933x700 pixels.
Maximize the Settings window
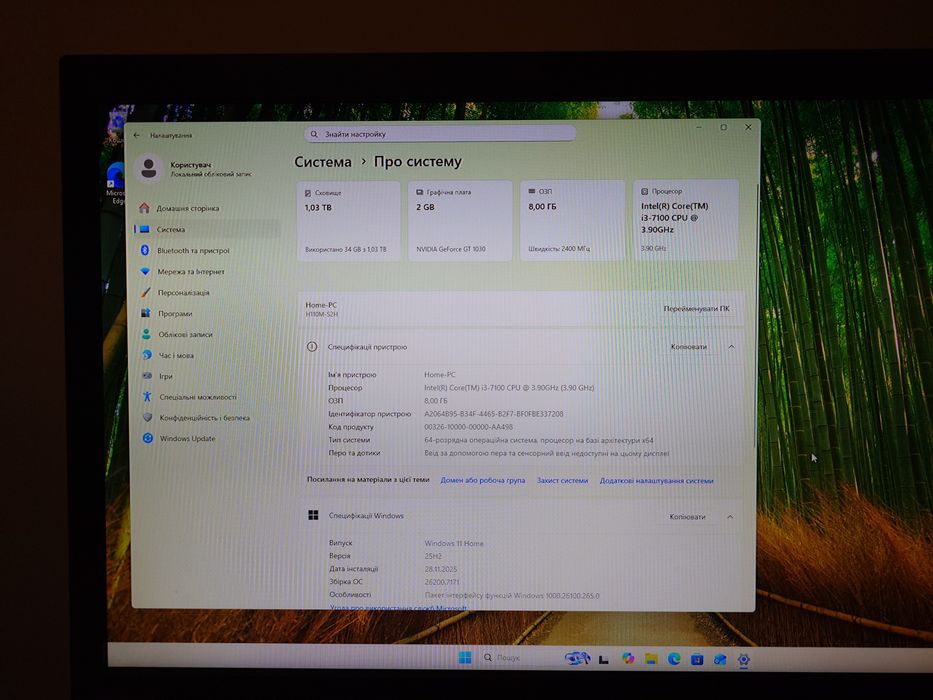point(724,127)
